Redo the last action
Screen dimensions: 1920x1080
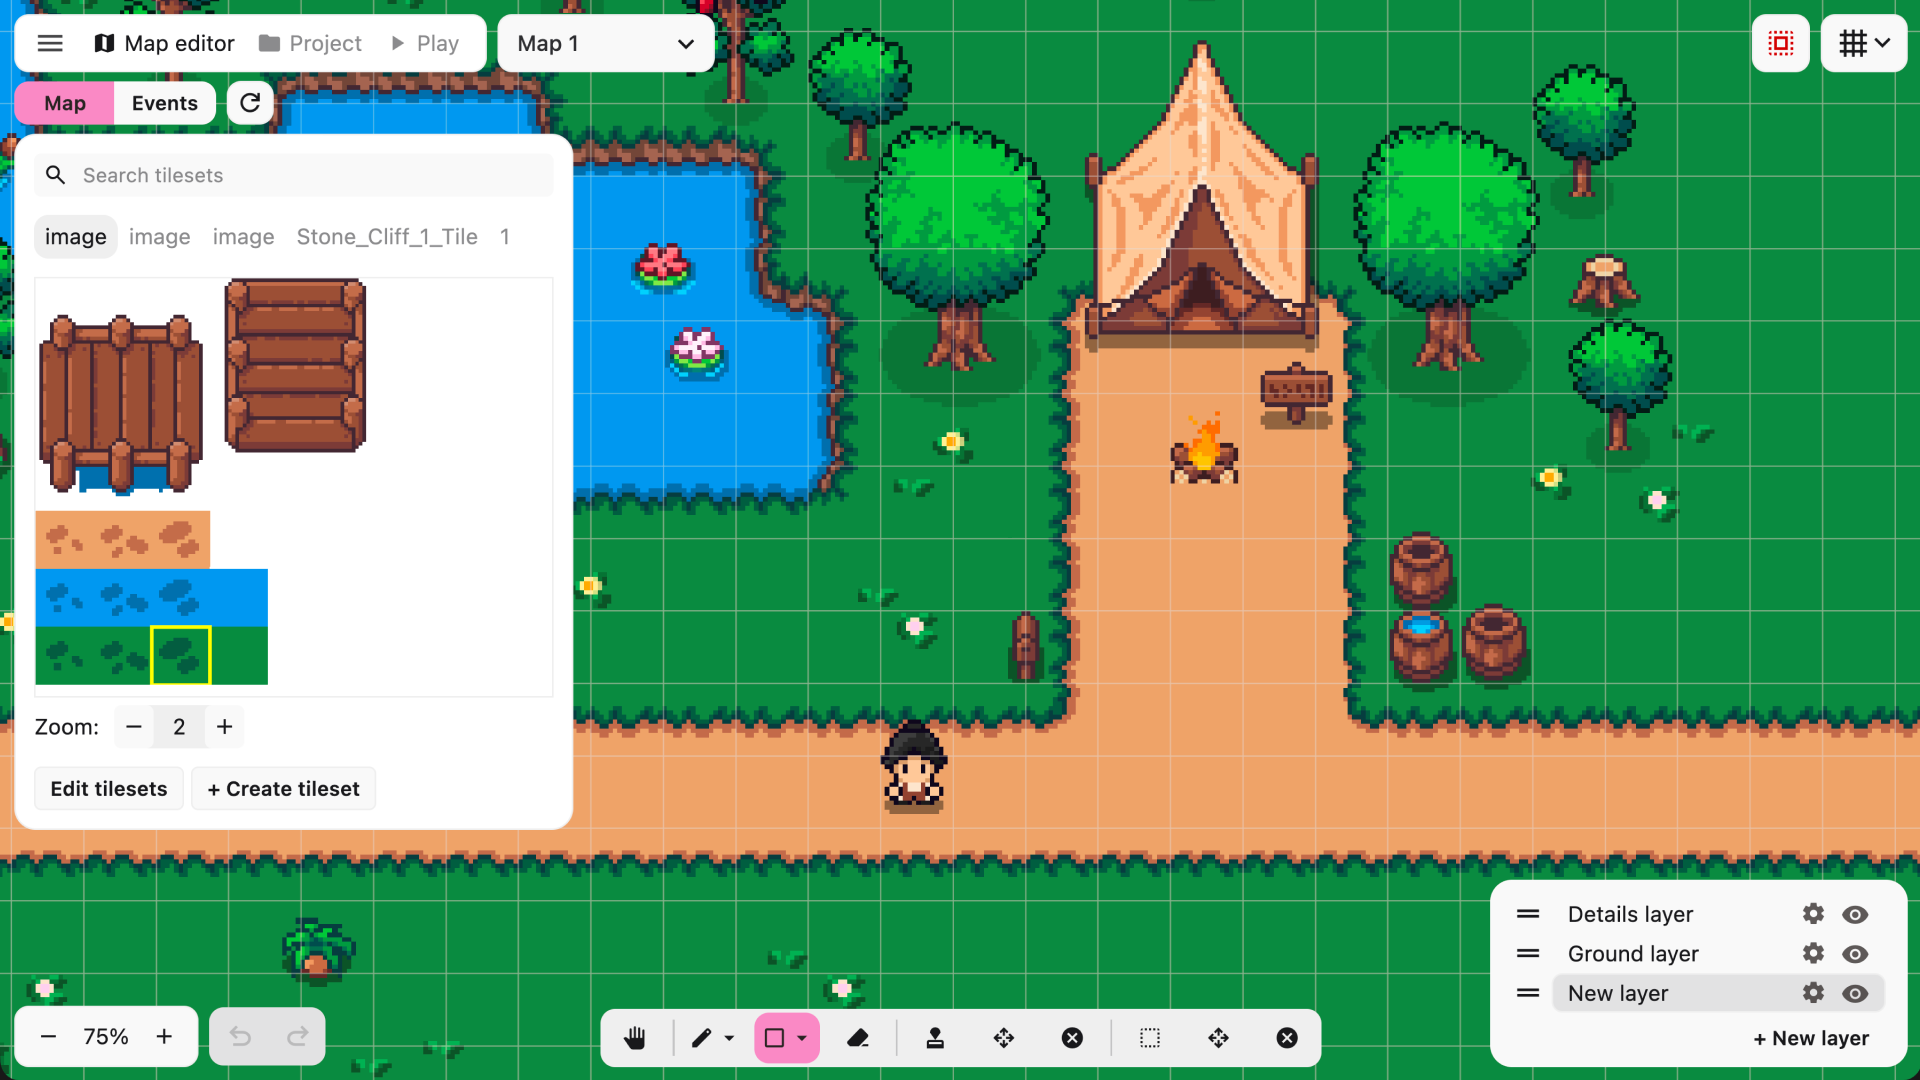pos(297,1036)
